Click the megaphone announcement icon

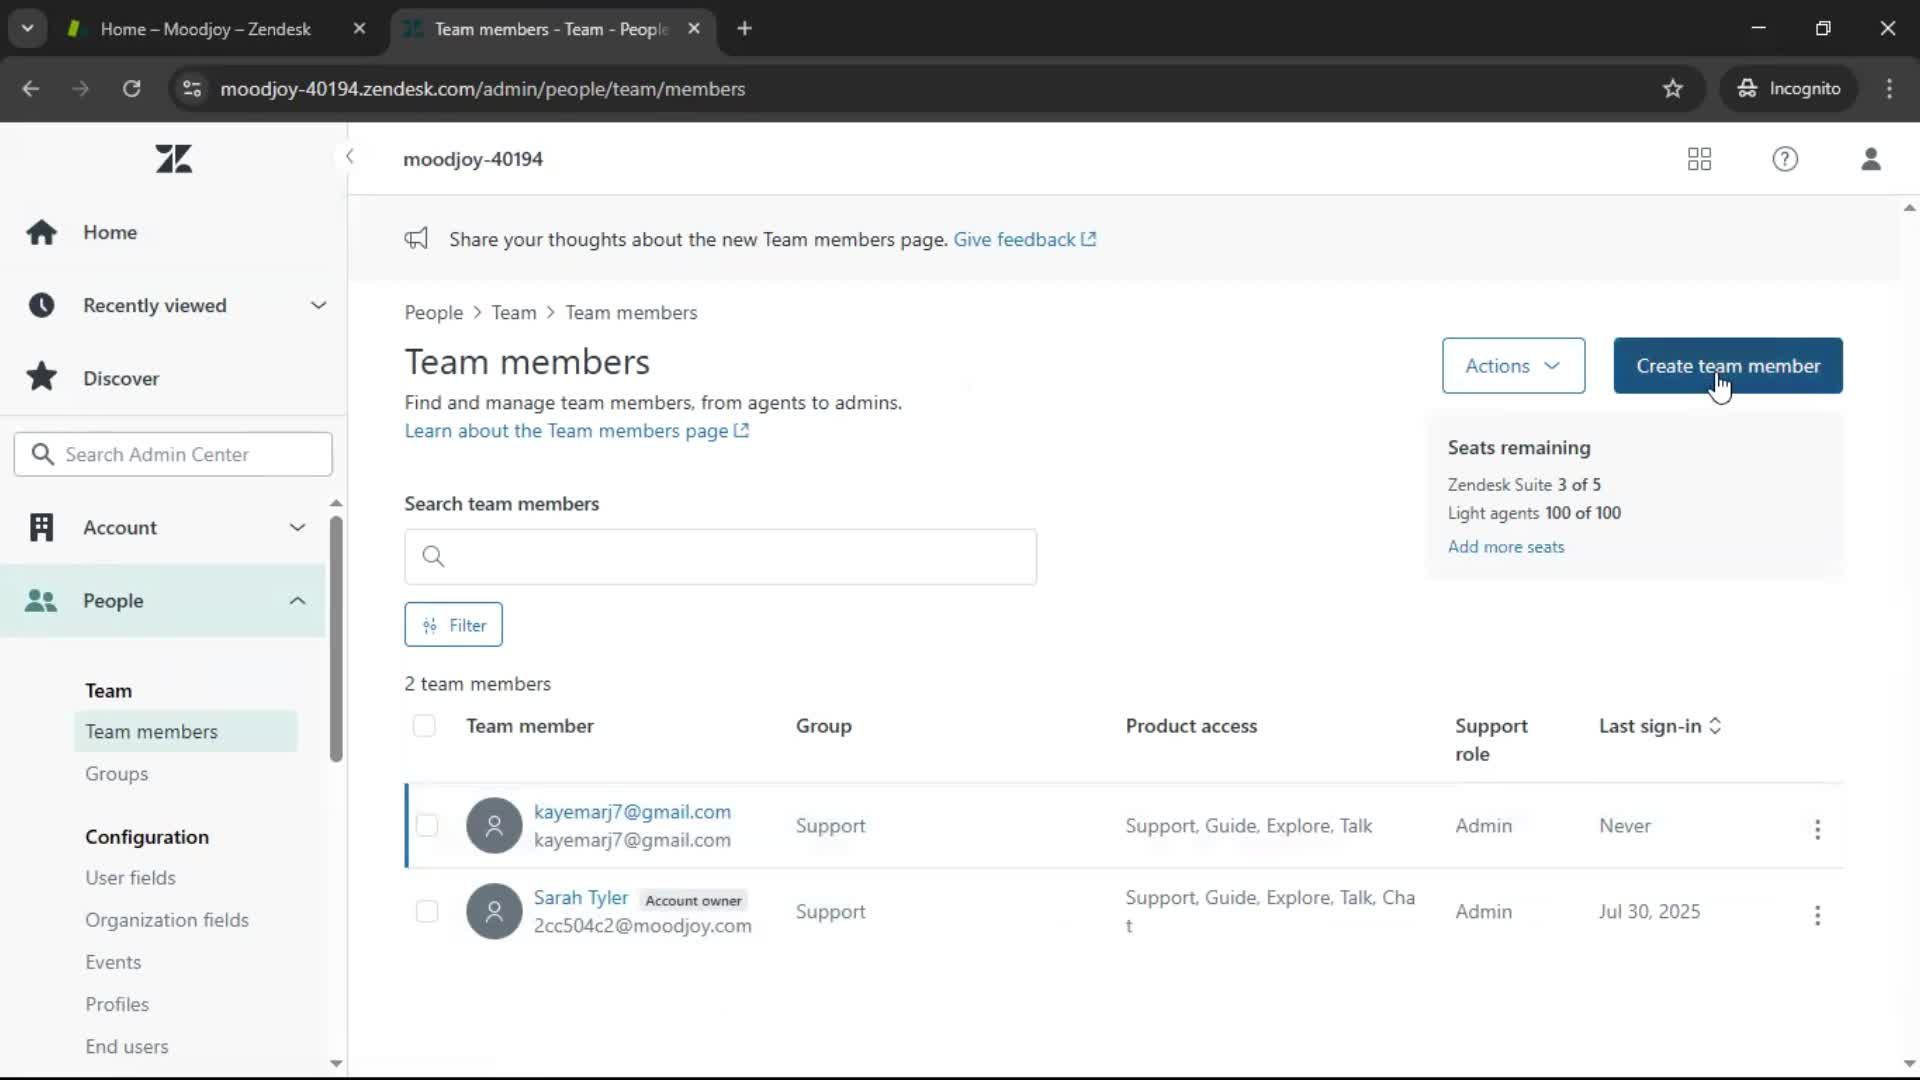[x=416, y=239]
